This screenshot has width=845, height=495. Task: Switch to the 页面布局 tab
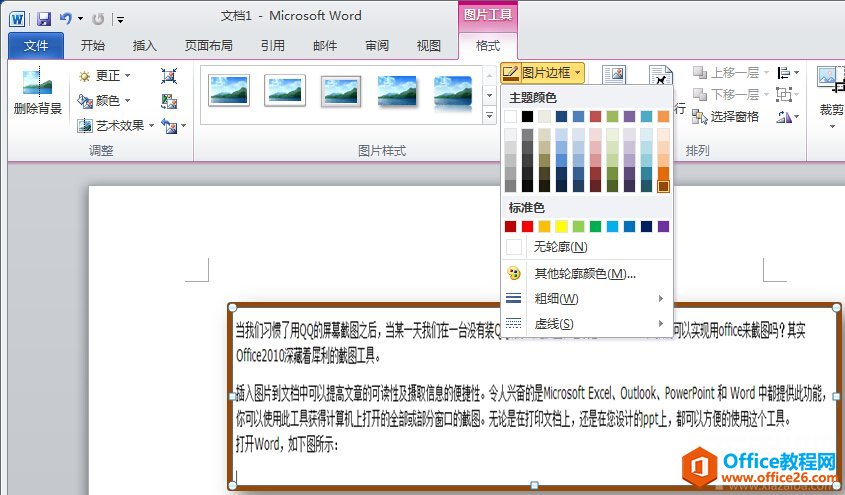pyautogui.click(x=209, y=46)
